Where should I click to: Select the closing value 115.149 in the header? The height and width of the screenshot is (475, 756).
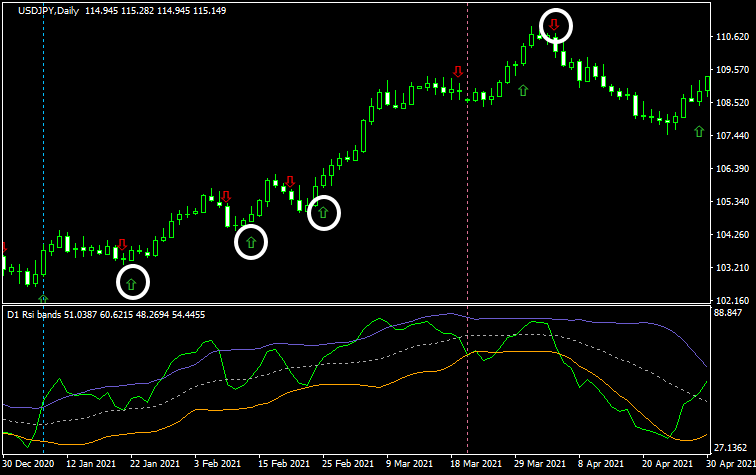click(210, 11)
